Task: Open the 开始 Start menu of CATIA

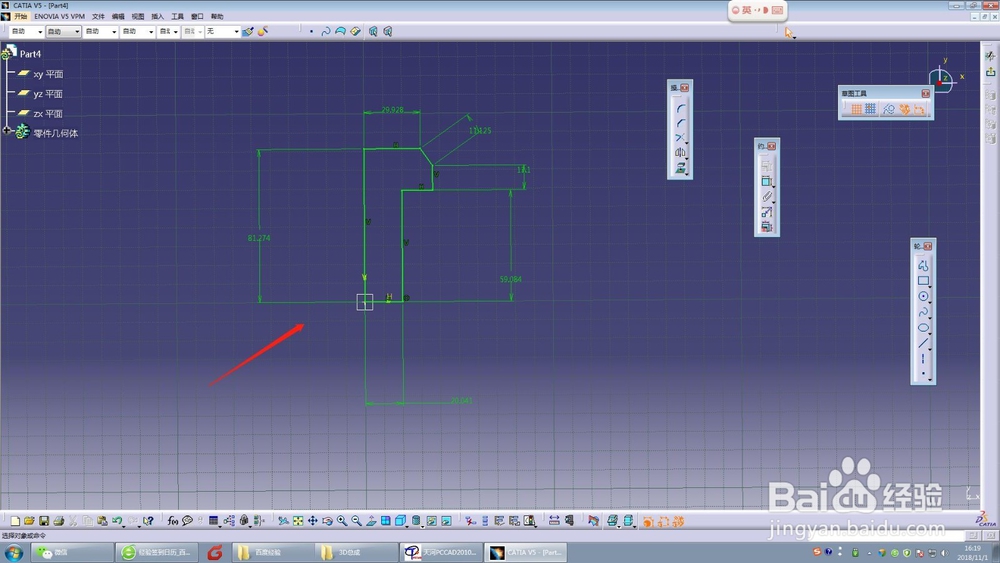Action: coord(20,17)
